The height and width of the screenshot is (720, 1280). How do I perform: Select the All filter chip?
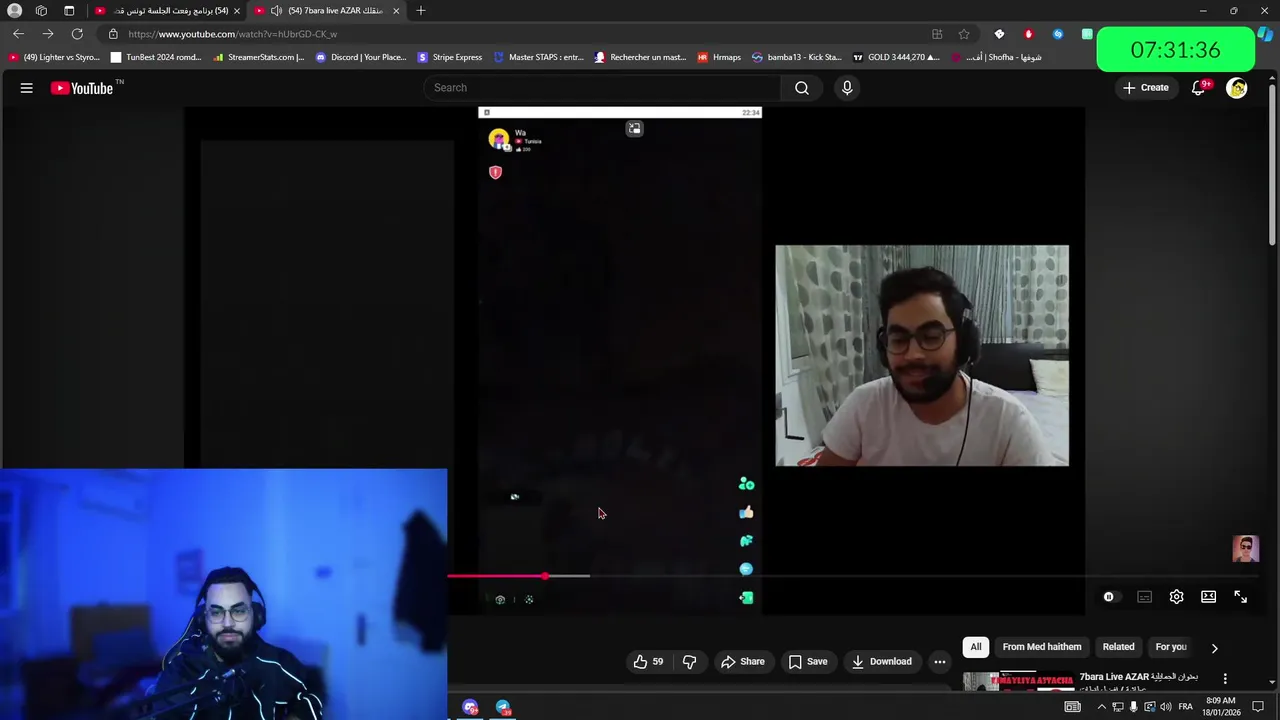point(976,647)
